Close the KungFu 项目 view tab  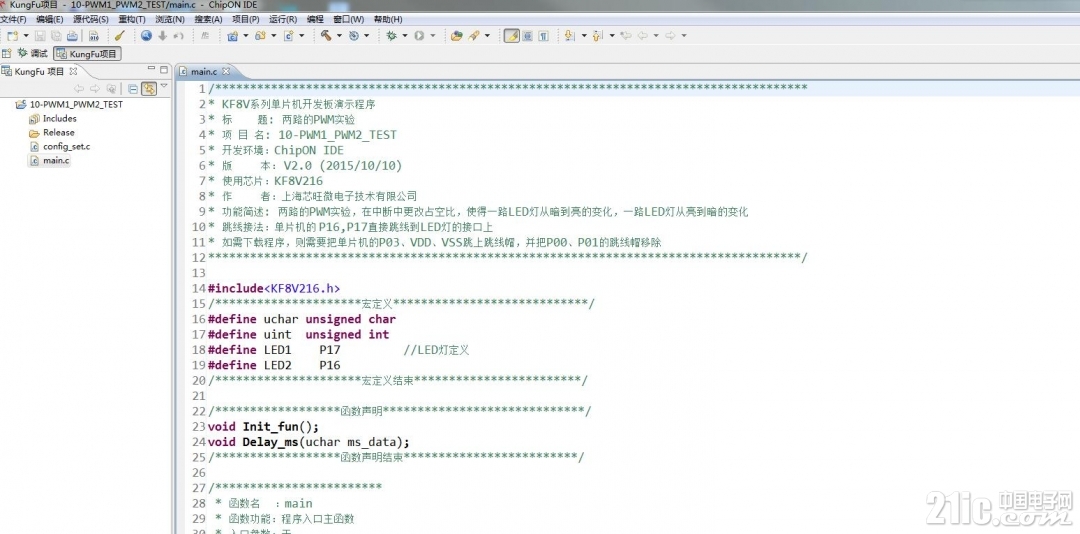click(73, 71)
